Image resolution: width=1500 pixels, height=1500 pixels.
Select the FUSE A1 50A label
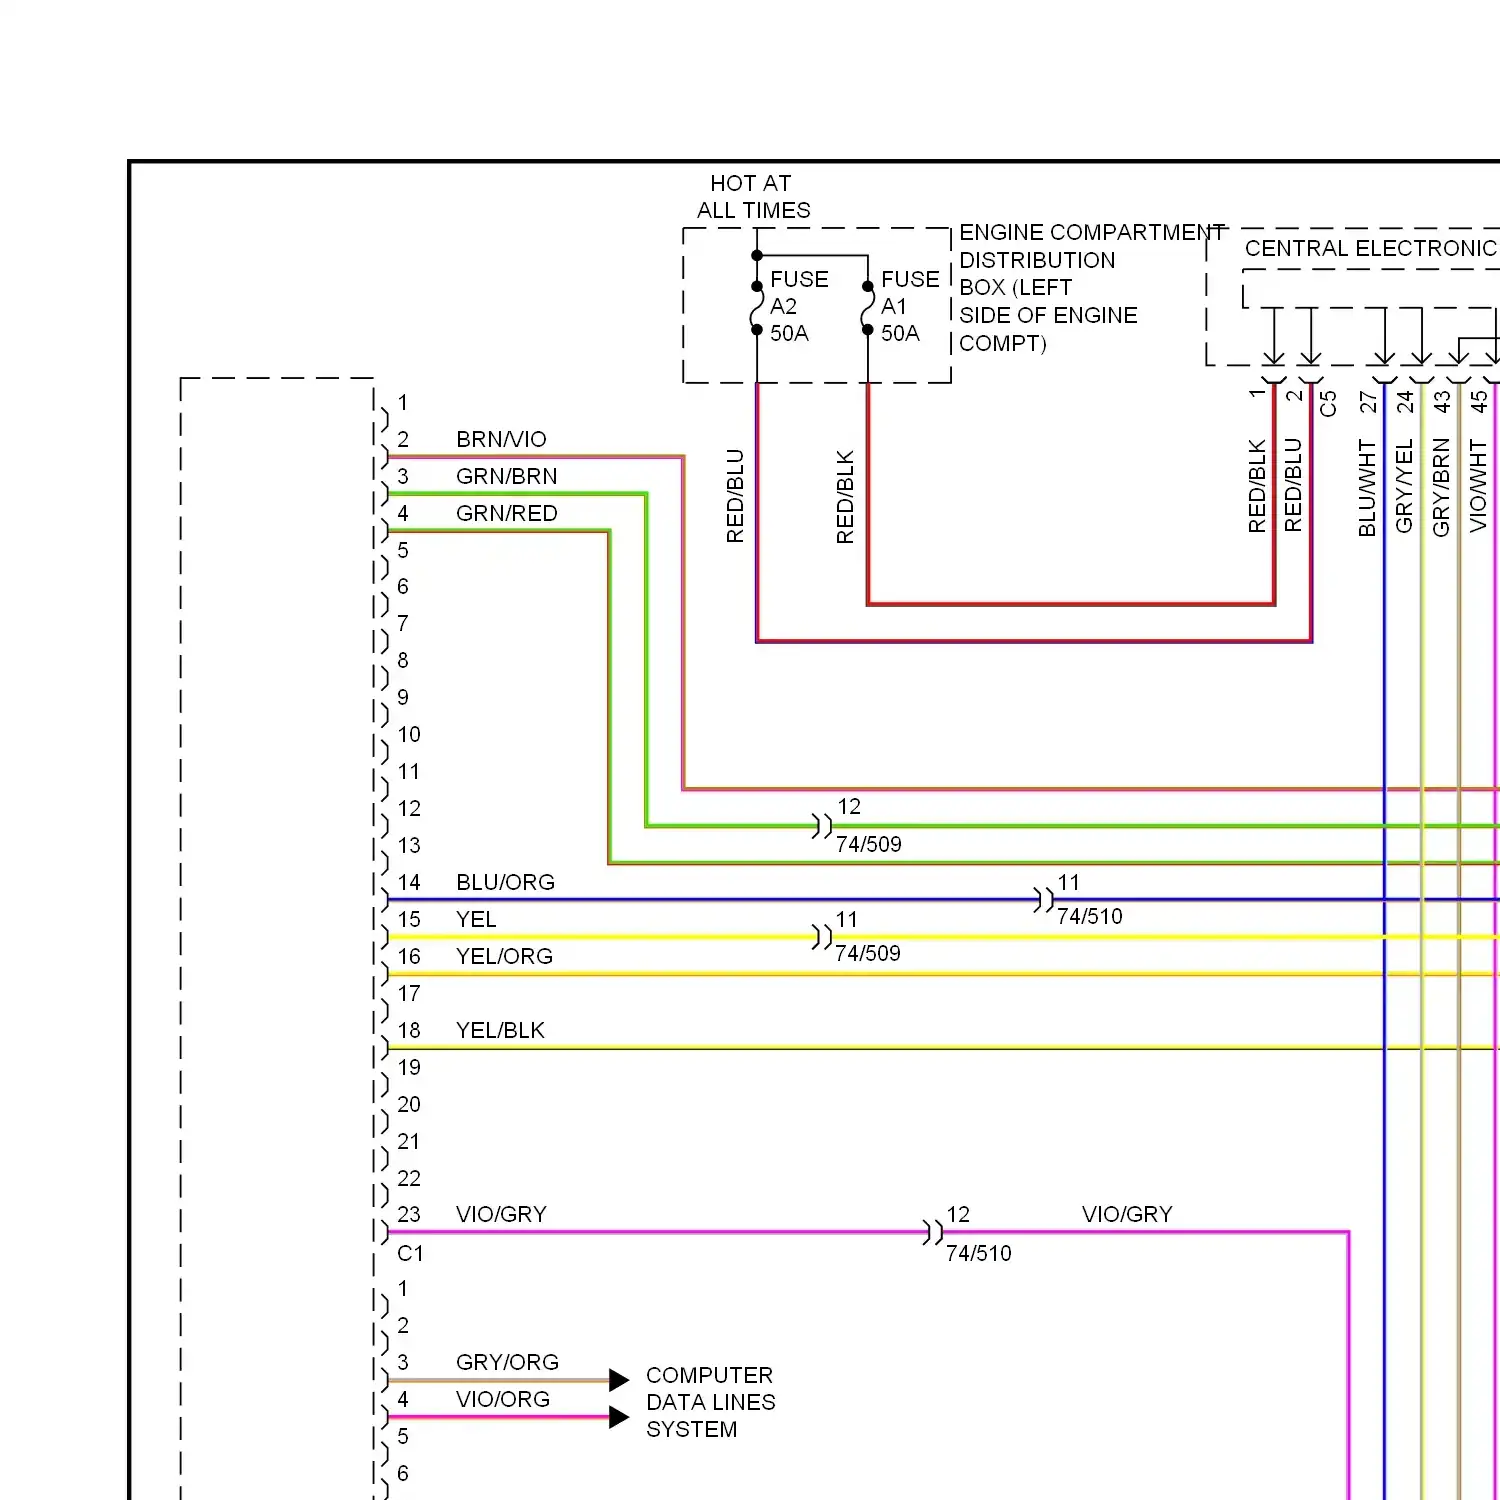point(910,306)
